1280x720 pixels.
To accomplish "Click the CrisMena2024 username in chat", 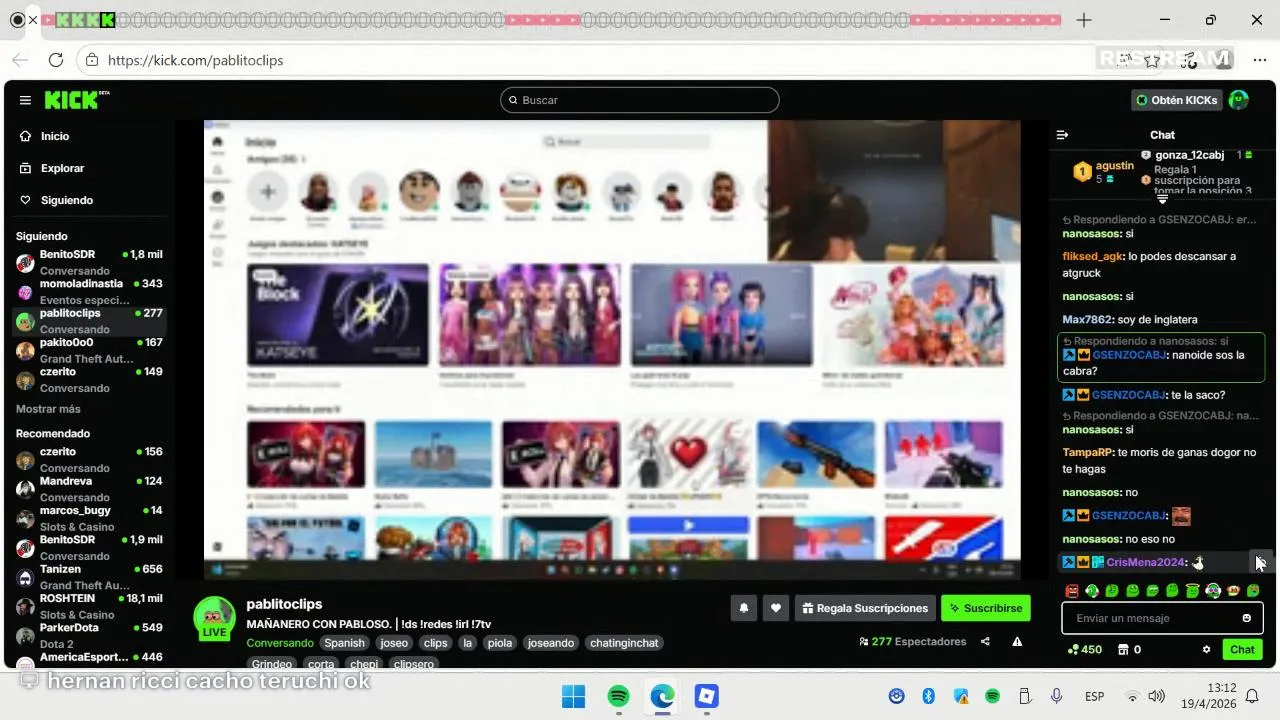I will coord(1145,563).
